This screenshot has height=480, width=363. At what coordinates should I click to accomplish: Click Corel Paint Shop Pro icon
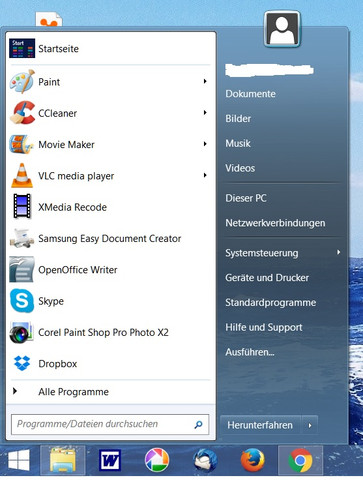pos(22,332)
